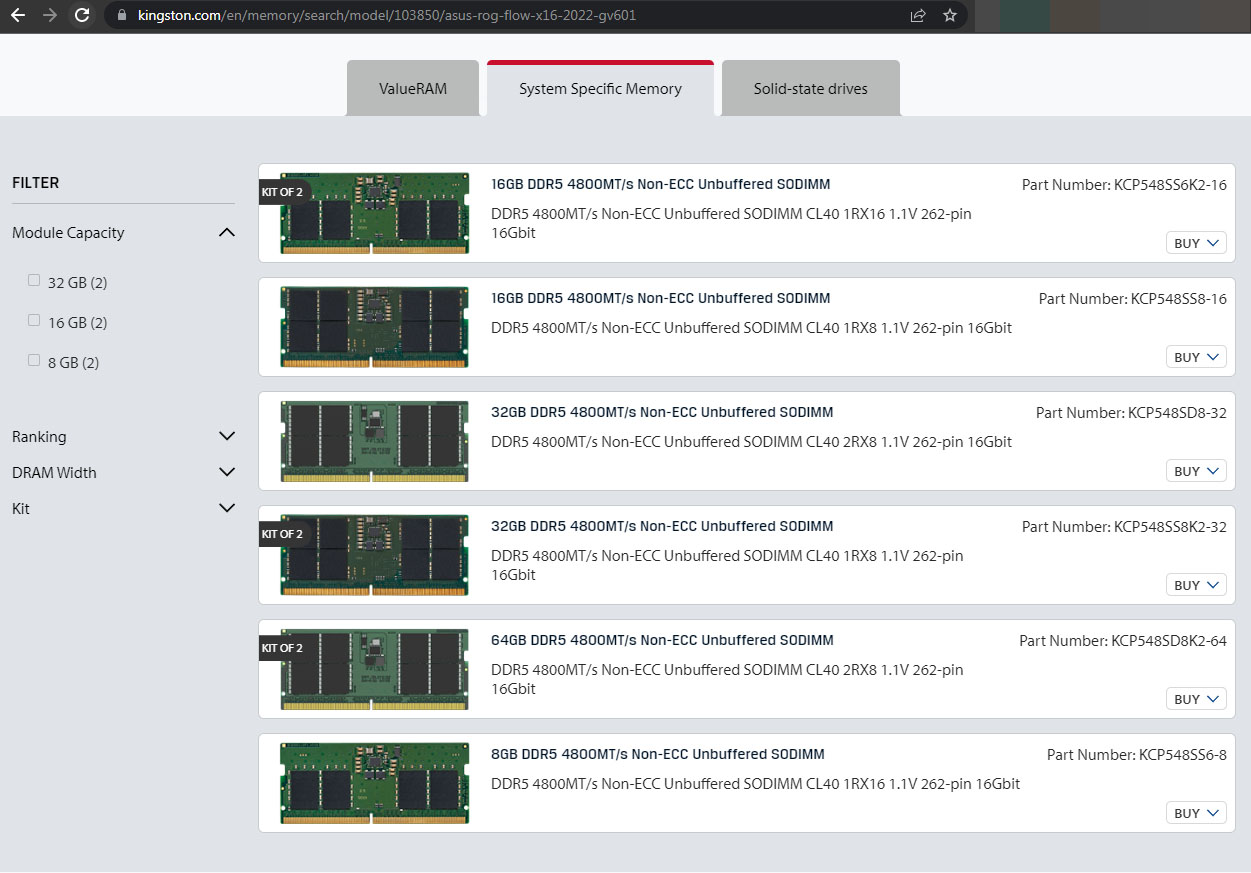Click the share page icon in address bar
The image size is (1251, 873).
[918, 15]
